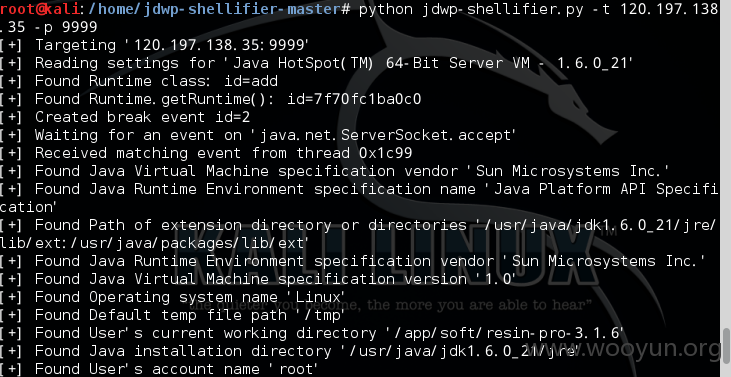Click the 'Java Virtual Machine specification version 1.0' line
731x377 pixels.
click(x=258, y=279)
